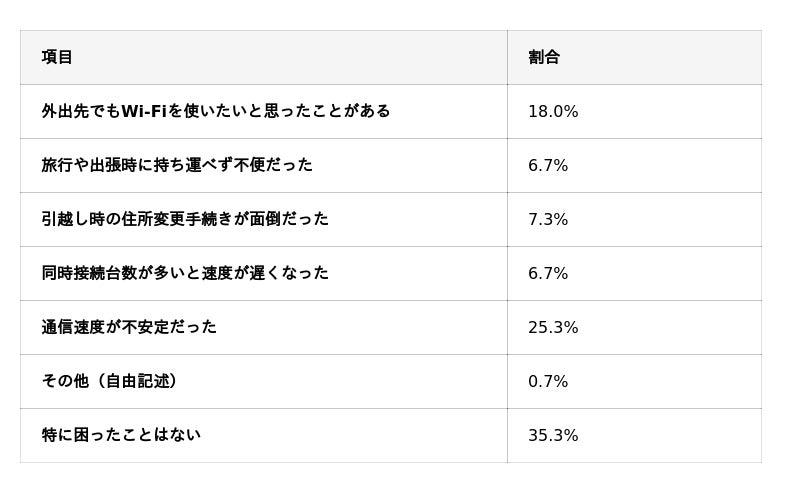Click the 35.3% value cell

click(553, 435)
